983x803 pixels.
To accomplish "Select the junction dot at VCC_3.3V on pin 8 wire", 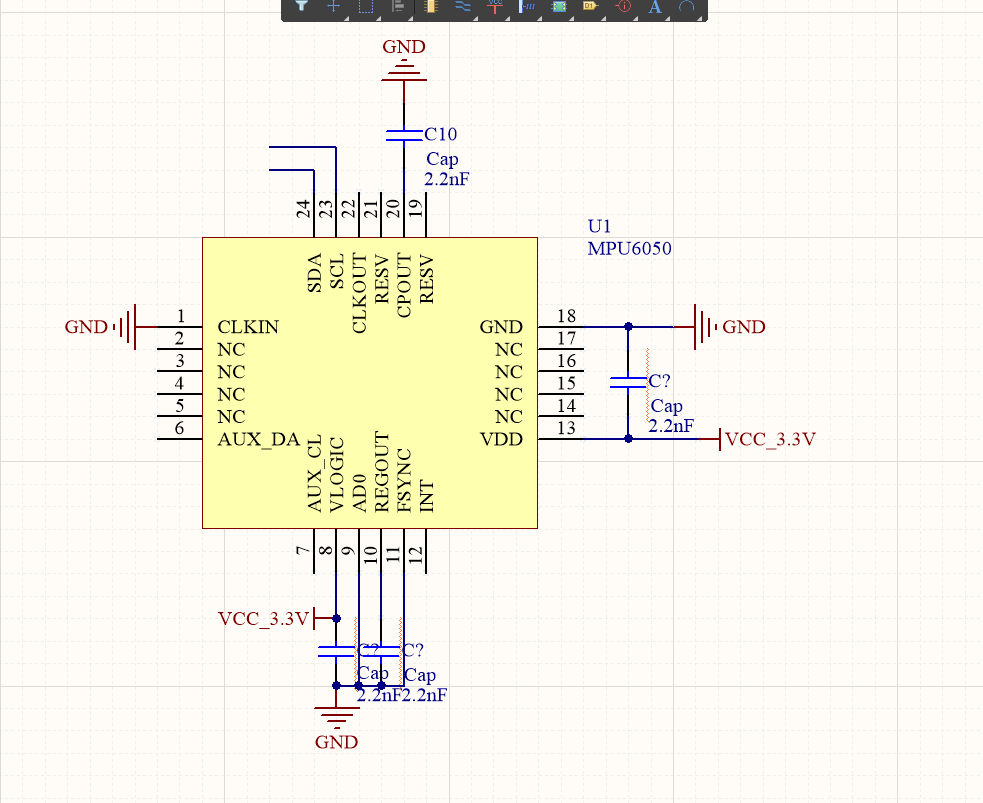I will 337,619.
